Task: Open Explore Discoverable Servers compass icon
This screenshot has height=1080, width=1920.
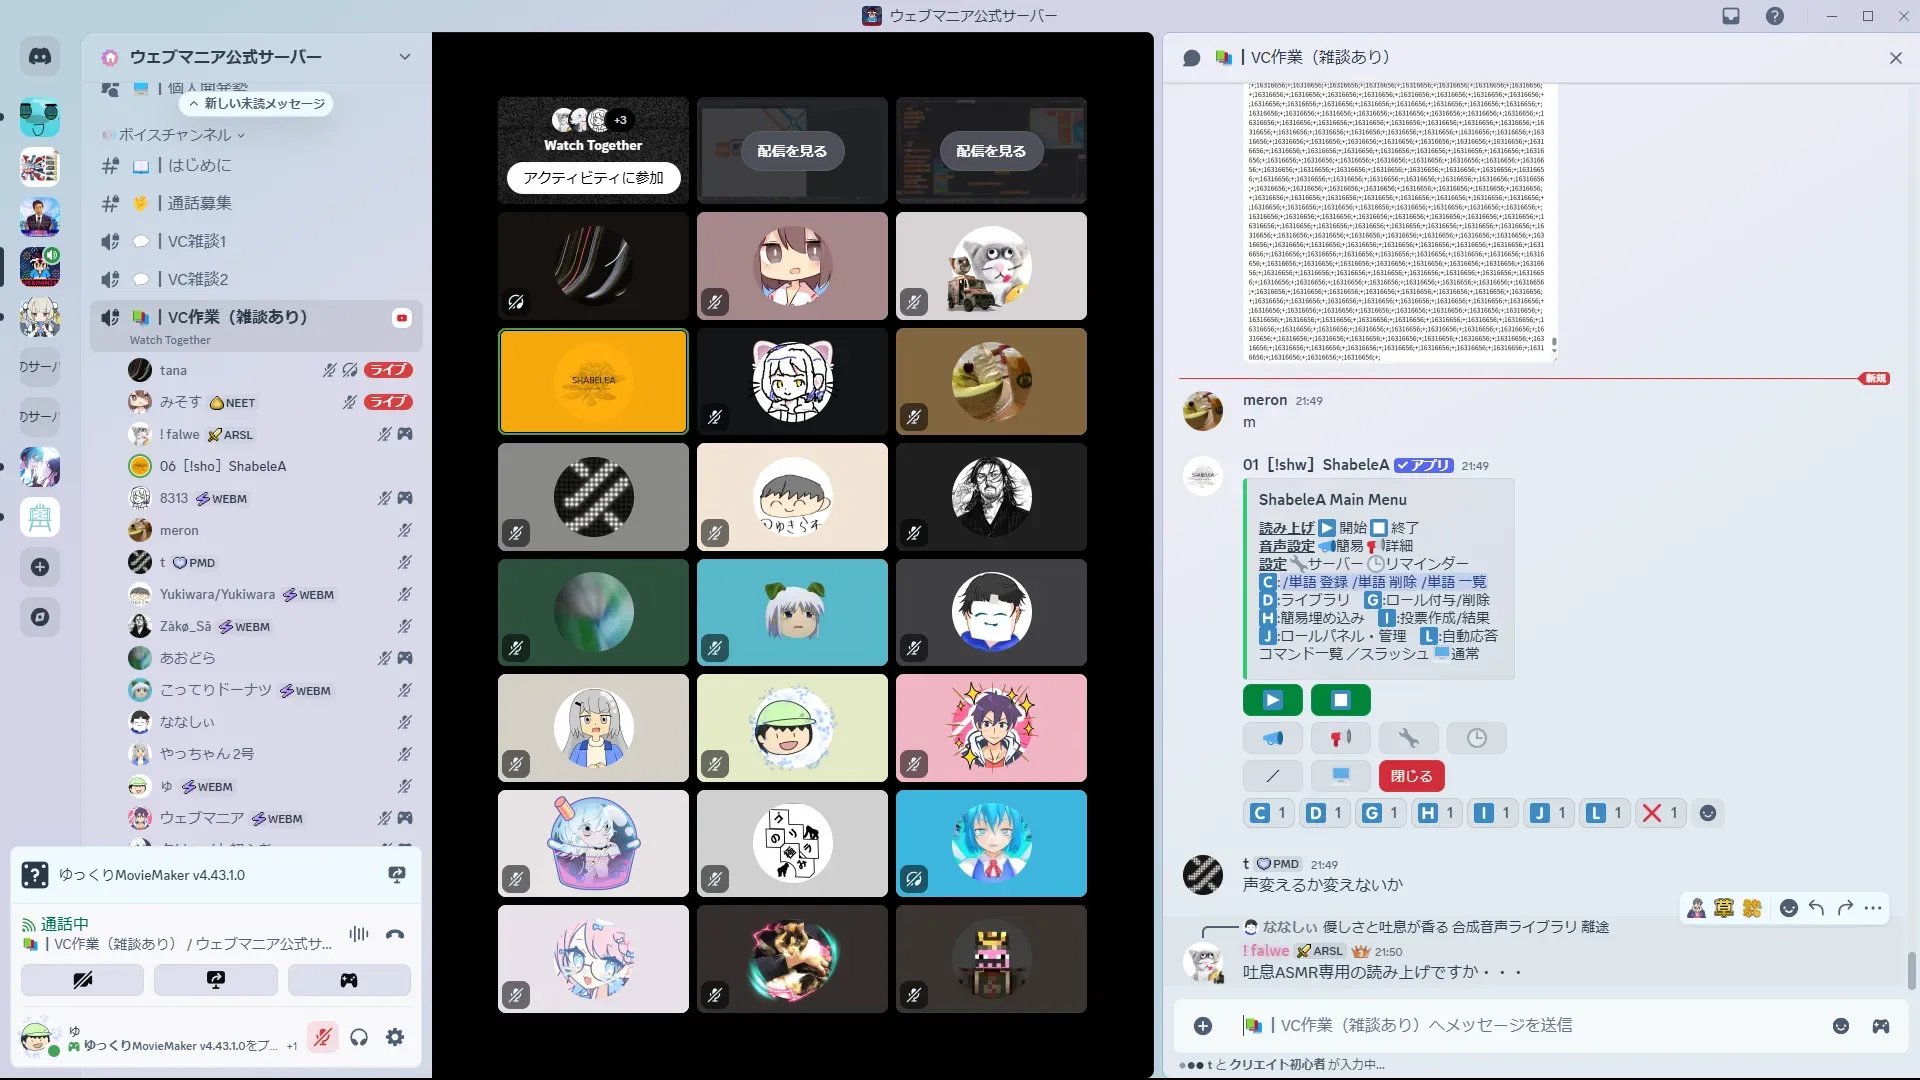Action: point(40,617)
